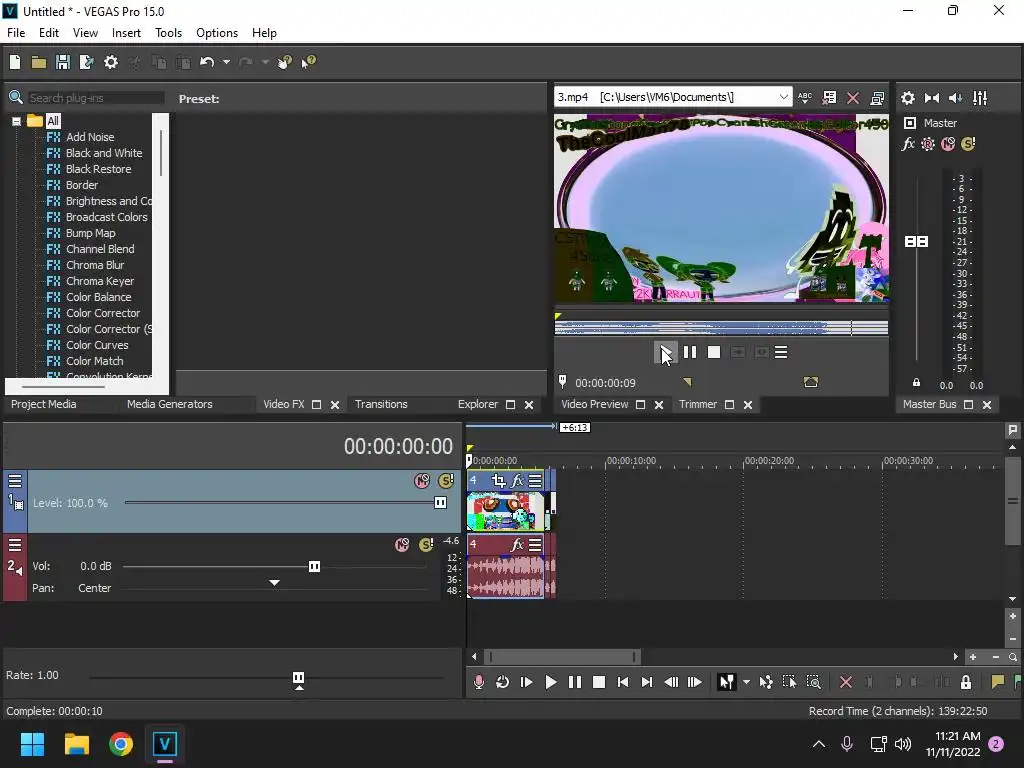This screenshot has height=768, width=1024.
Task: Click the Render As toolbar icon
Action: point(86,62)
